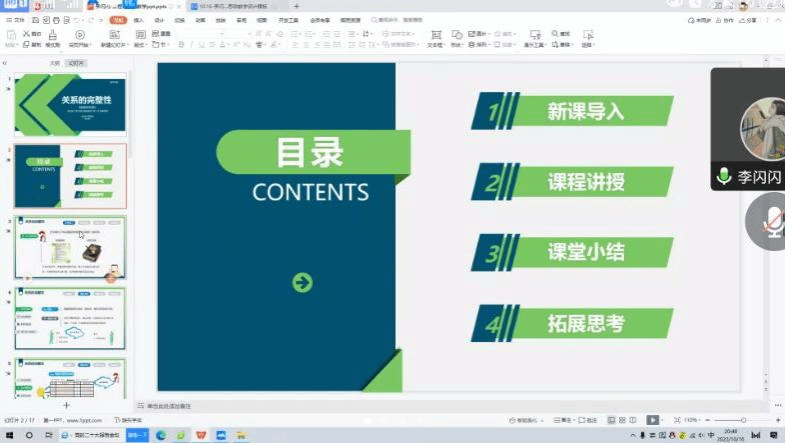Image resolution: width=785 pixels, height=443 pixels.
Task: Adjust the zoom slider in the status bar
Action: (x=743, y=420)
